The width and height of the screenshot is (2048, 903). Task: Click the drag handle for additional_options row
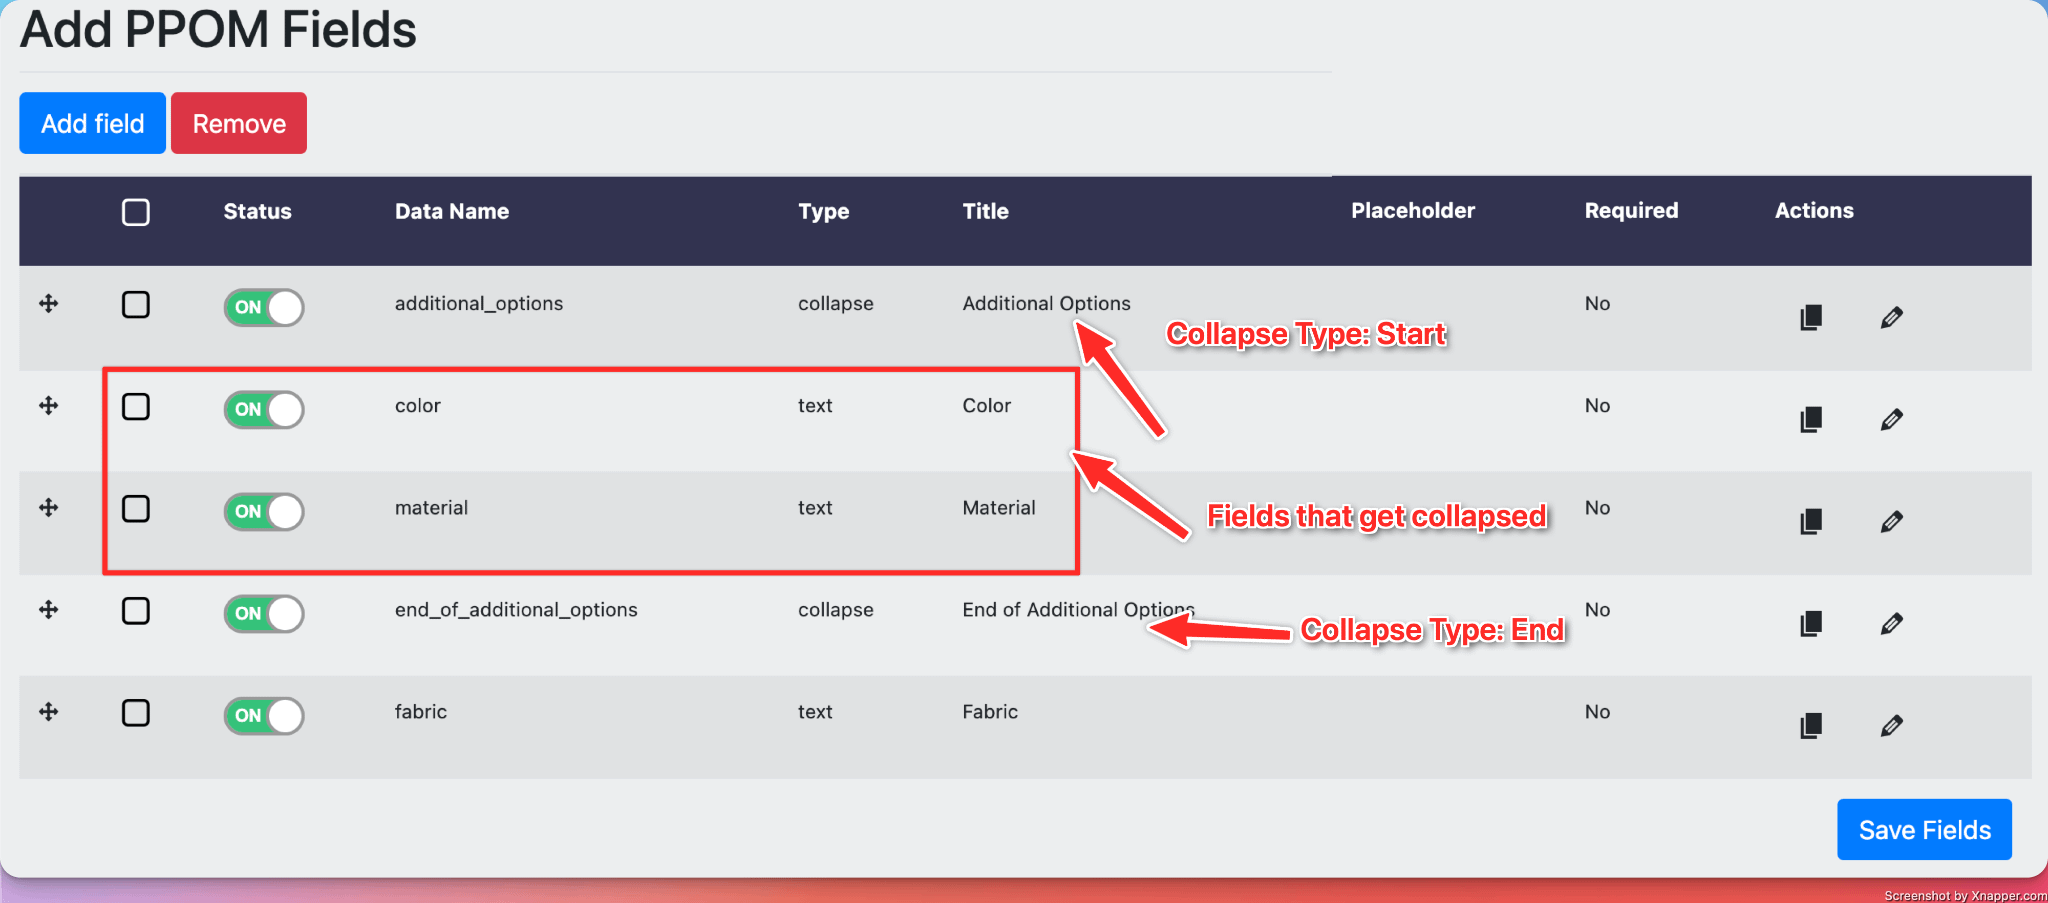point(48,304)
